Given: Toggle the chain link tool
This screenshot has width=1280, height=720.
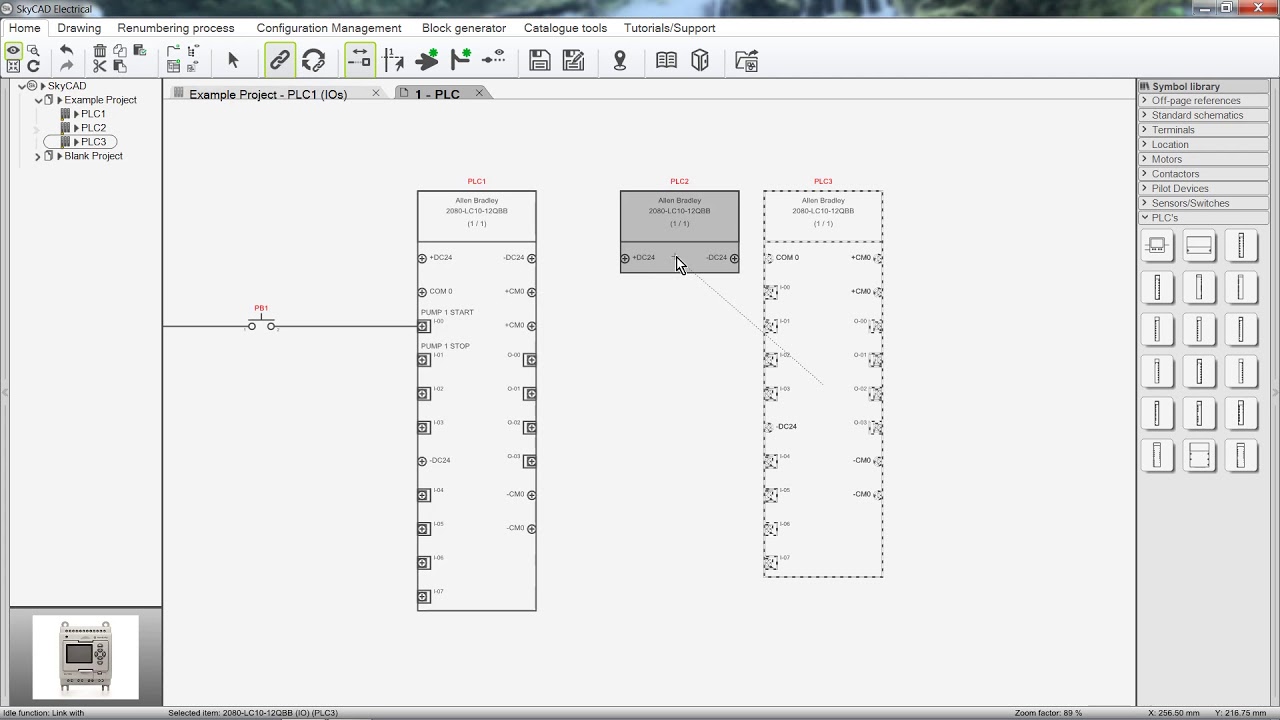Looking at the screenshot, I should point(280,60).
